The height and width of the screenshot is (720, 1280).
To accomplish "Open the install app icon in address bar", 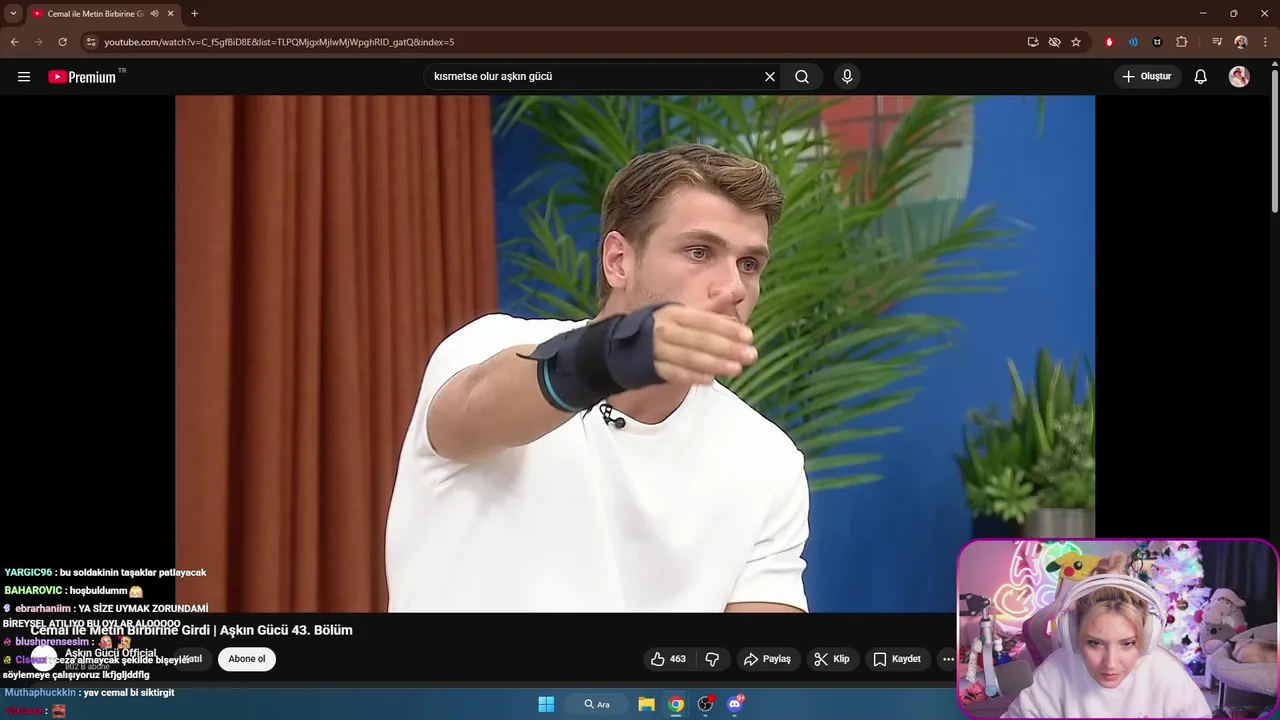I will (1033, 42).
